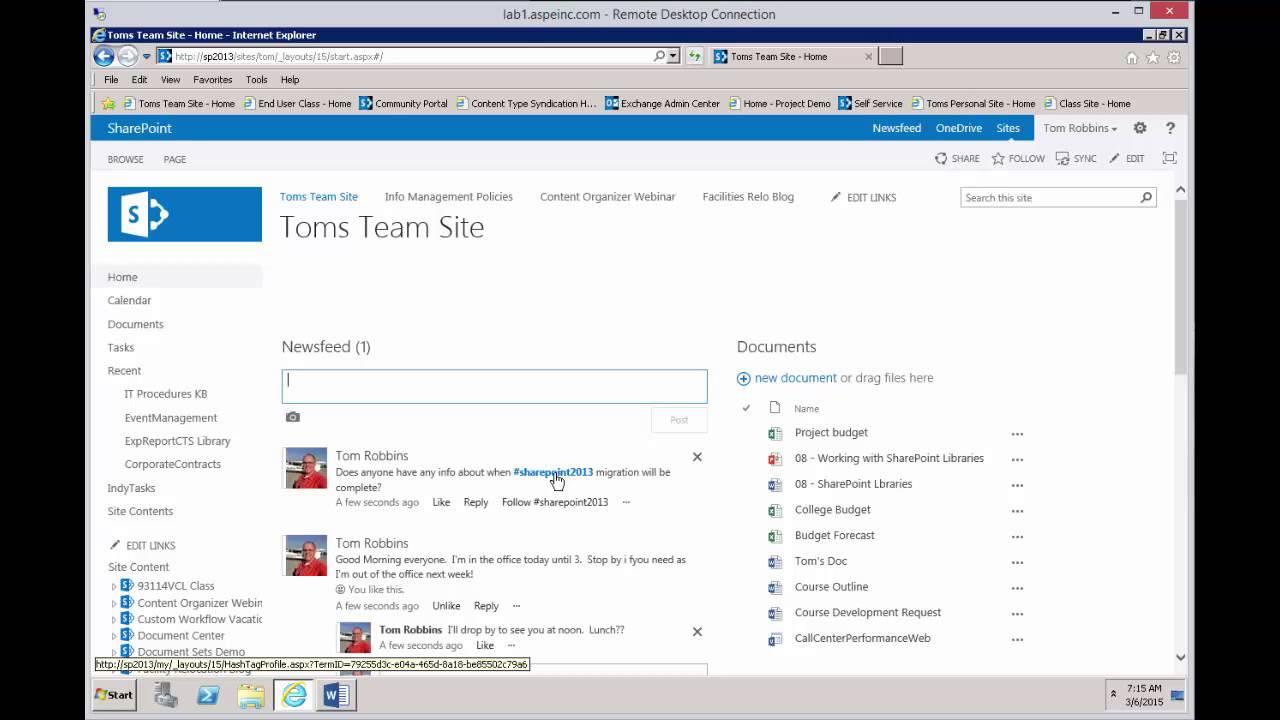1280x720 pixels.
Task: Open Word from the Windows taskbar
Action: (x=336, y=695)
